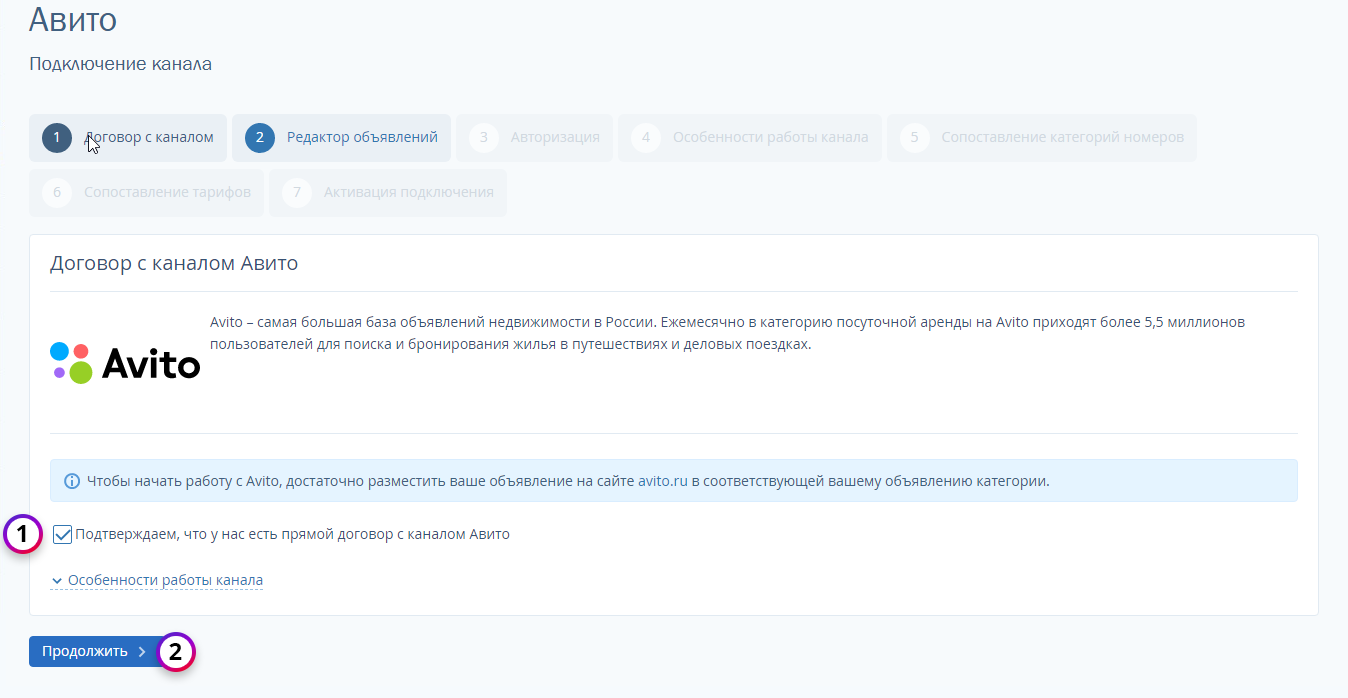Image resolution: width=1348 pixels, height=698 pixels.
Task: Uncheck the direct contract confirmation checkbox
Action: click(x=63, y=535)
